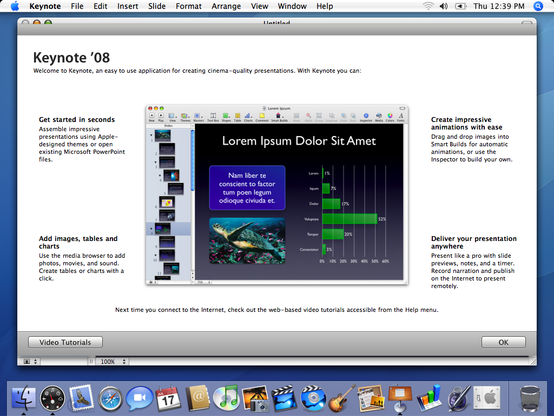Open System Preferences switch icon in Dock
The height and width of the screenshot is (416, 554).
point(487,398)
